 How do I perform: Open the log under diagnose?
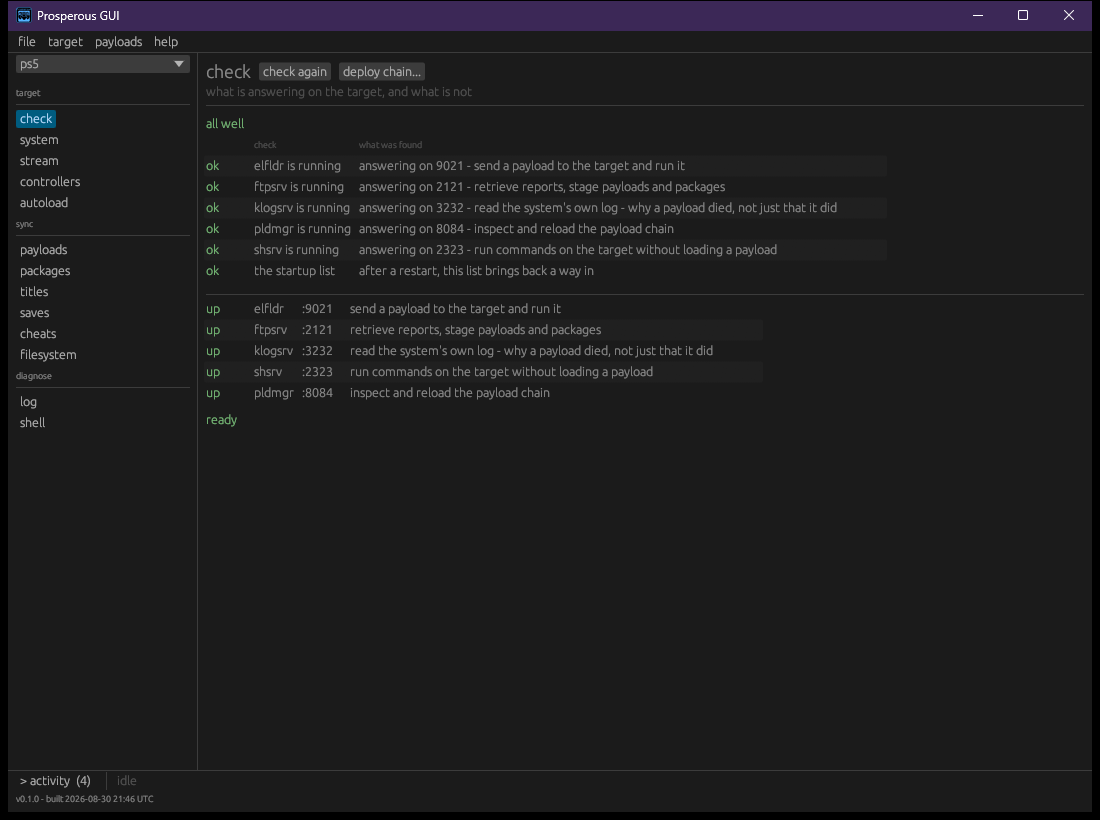pyautogui.click(x=28, y=402)
